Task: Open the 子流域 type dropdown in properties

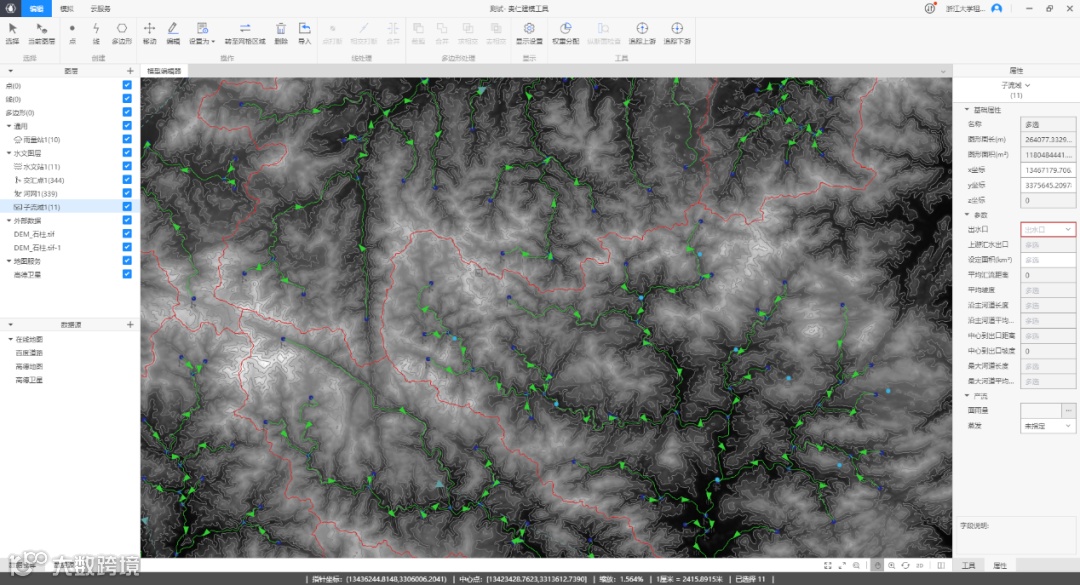Action: [x=1016, y=85]
